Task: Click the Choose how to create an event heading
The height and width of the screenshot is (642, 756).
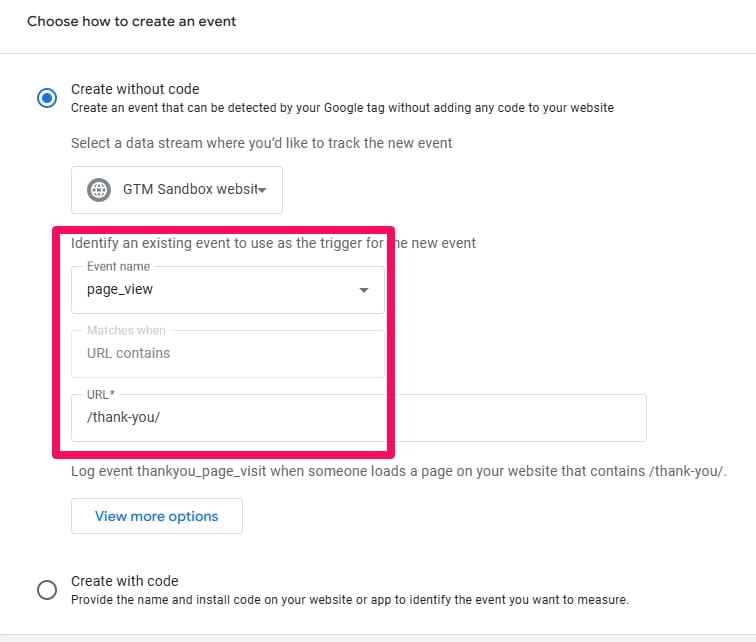Action: click(x=131, y=21)
